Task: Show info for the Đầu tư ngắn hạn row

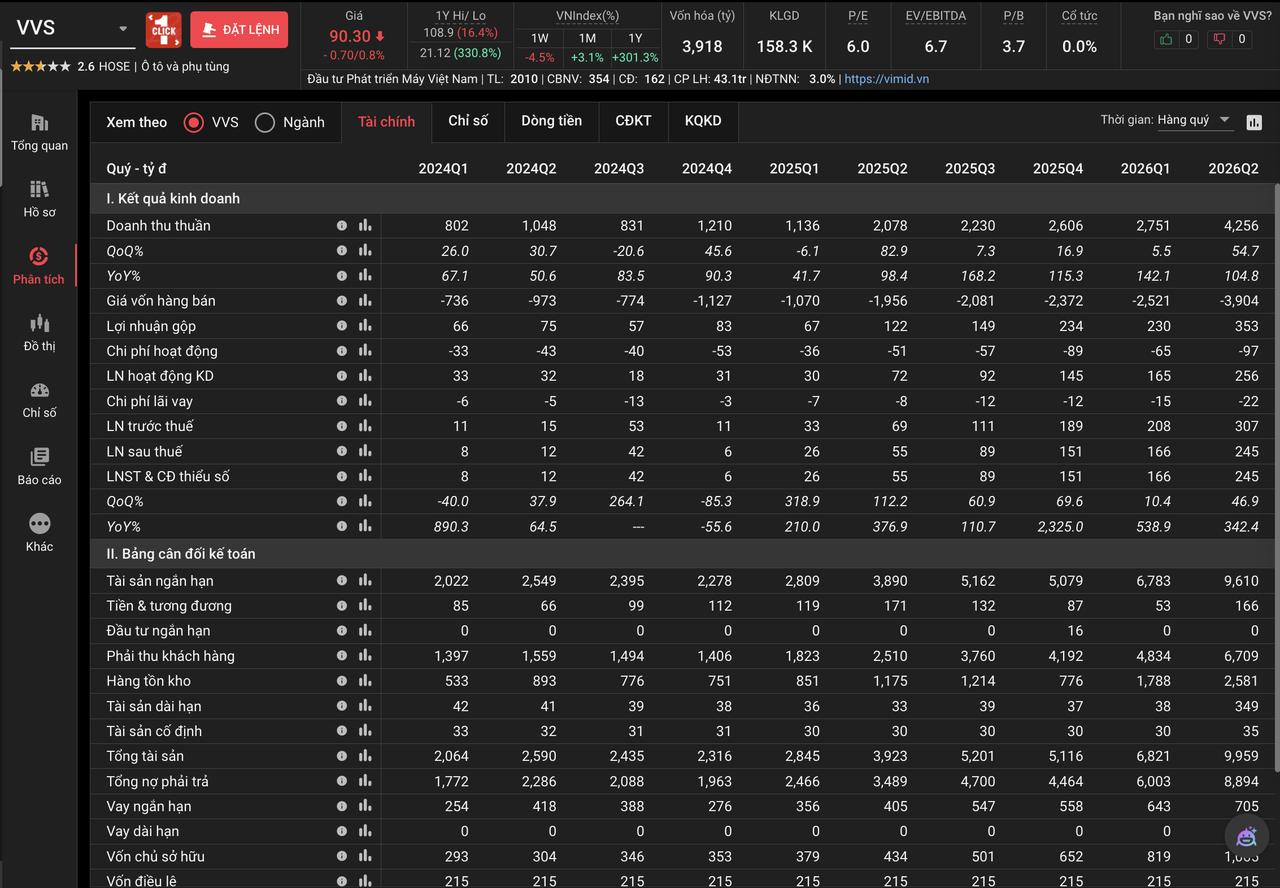Action: pyautogui.click(x=342, y=631)
